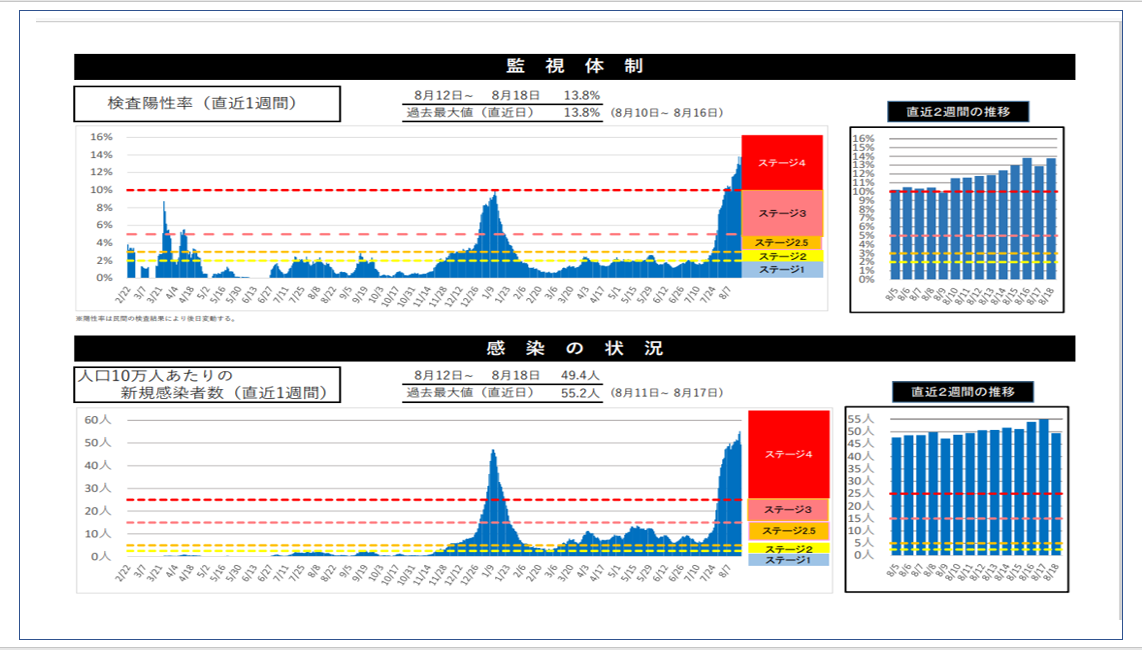The width and height of the screenshot is (1142, 650).
Task: Select the 検査陽性率（直近1週間） title box
Action: point(206,103)
